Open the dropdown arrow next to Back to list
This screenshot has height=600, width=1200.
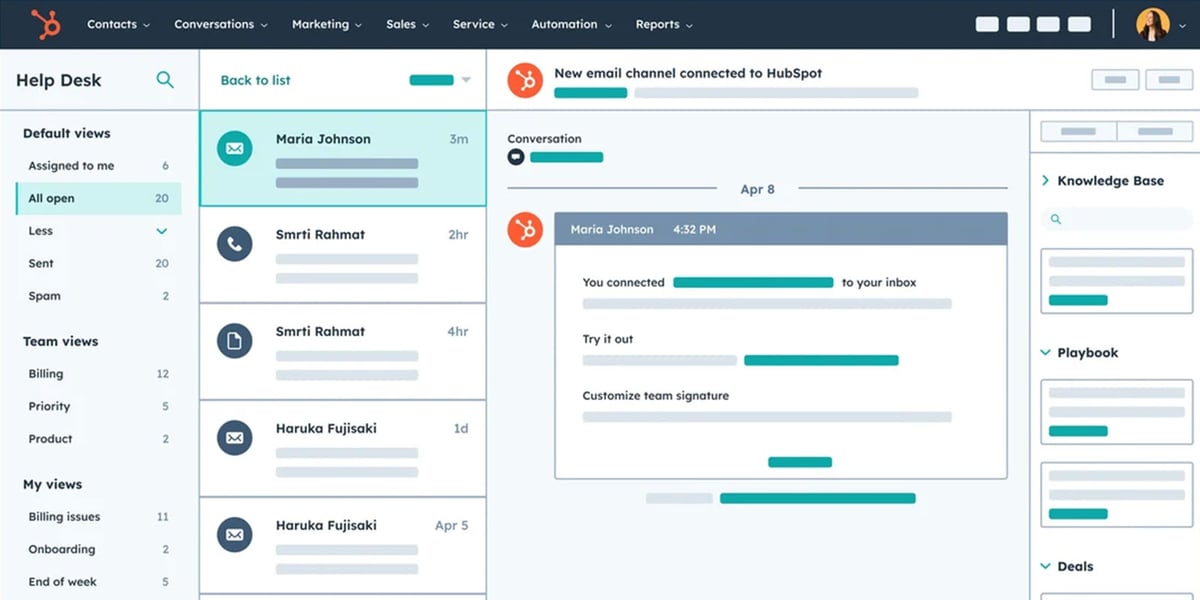coord(466,80)
